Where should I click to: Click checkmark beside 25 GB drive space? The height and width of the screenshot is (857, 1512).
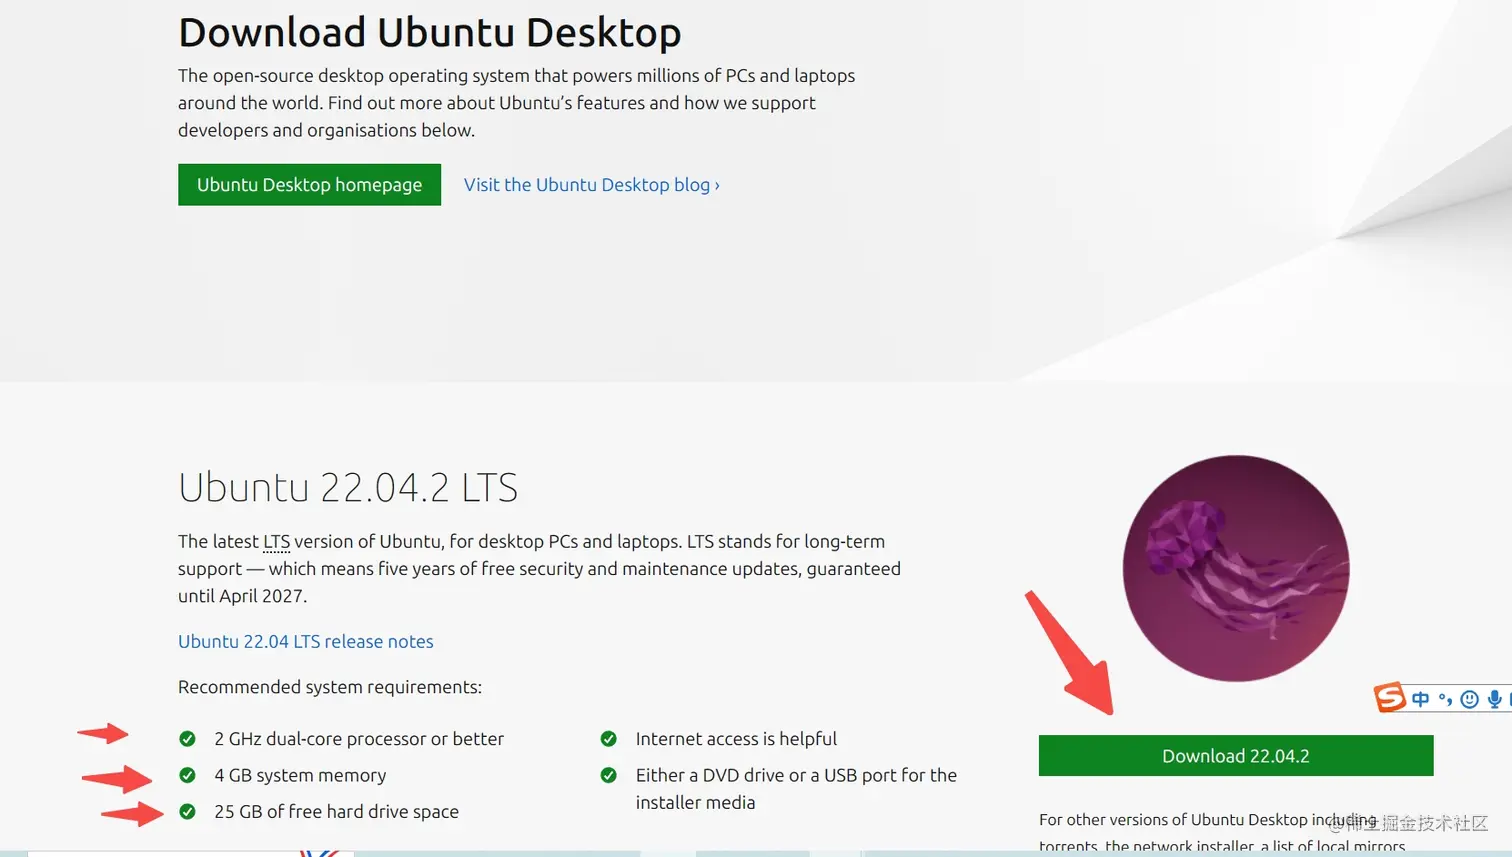[x=187, y=811]
